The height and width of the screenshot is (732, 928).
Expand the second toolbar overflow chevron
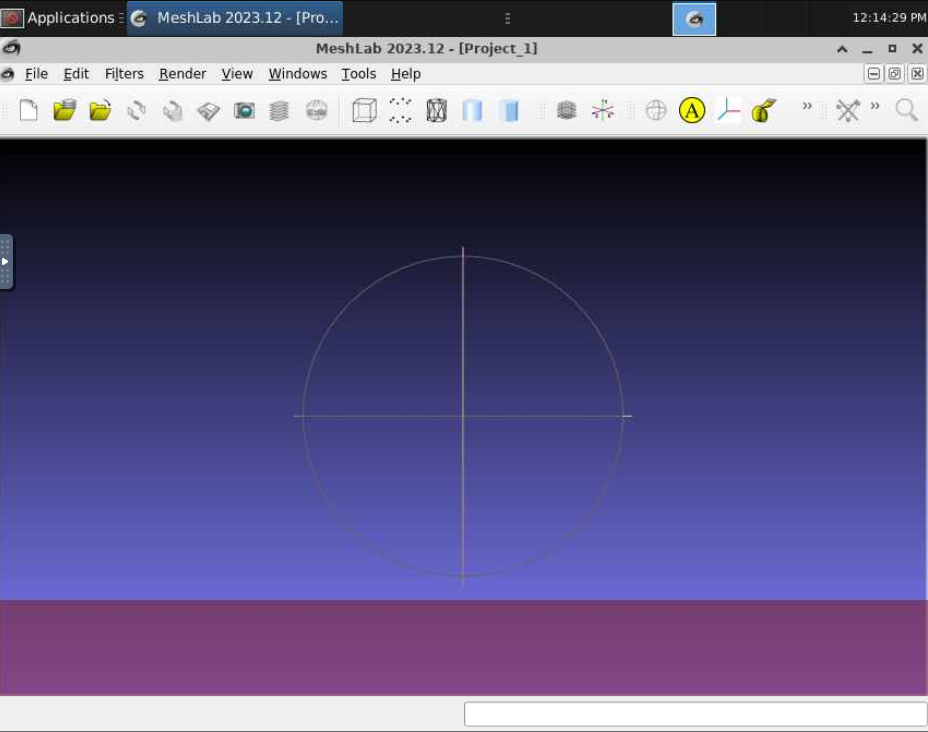(875, 107)
